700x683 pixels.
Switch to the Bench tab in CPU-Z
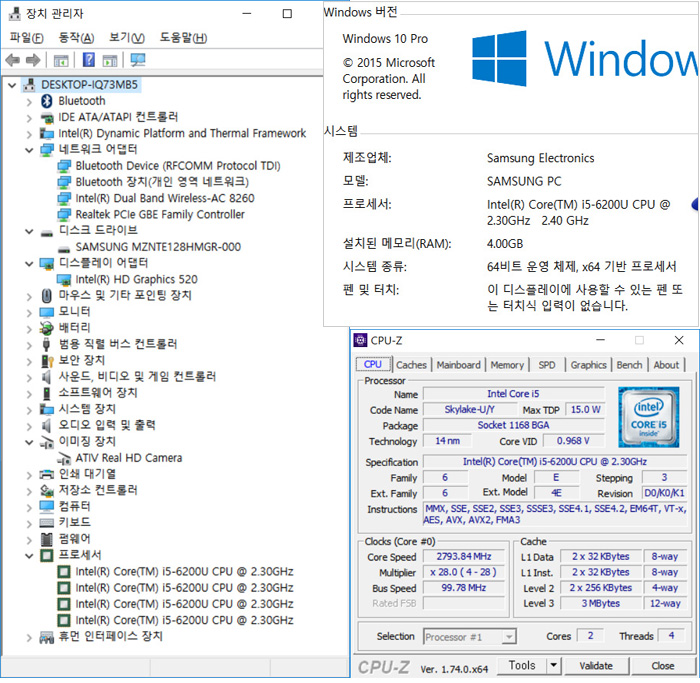(629, 365)
